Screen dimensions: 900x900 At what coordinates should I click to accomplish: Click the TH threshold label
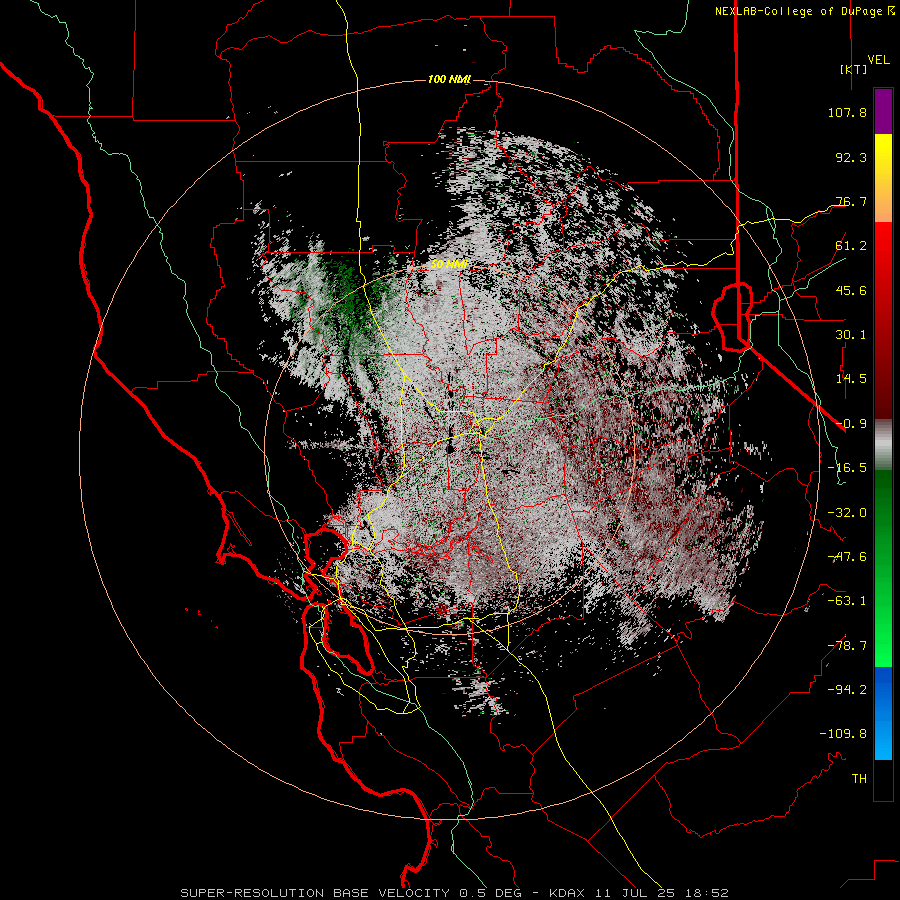click(859, 779)
